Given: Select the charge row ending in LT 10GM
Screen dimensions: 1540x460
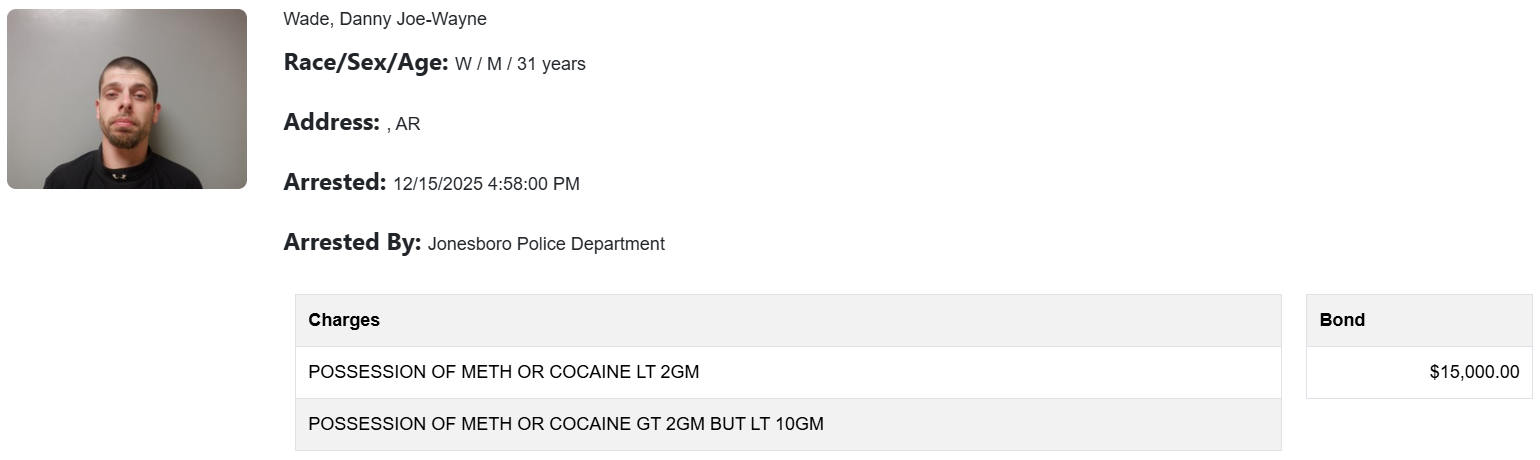Looking at the screenshot, I should pyautogui.click(x=566, y=424).
